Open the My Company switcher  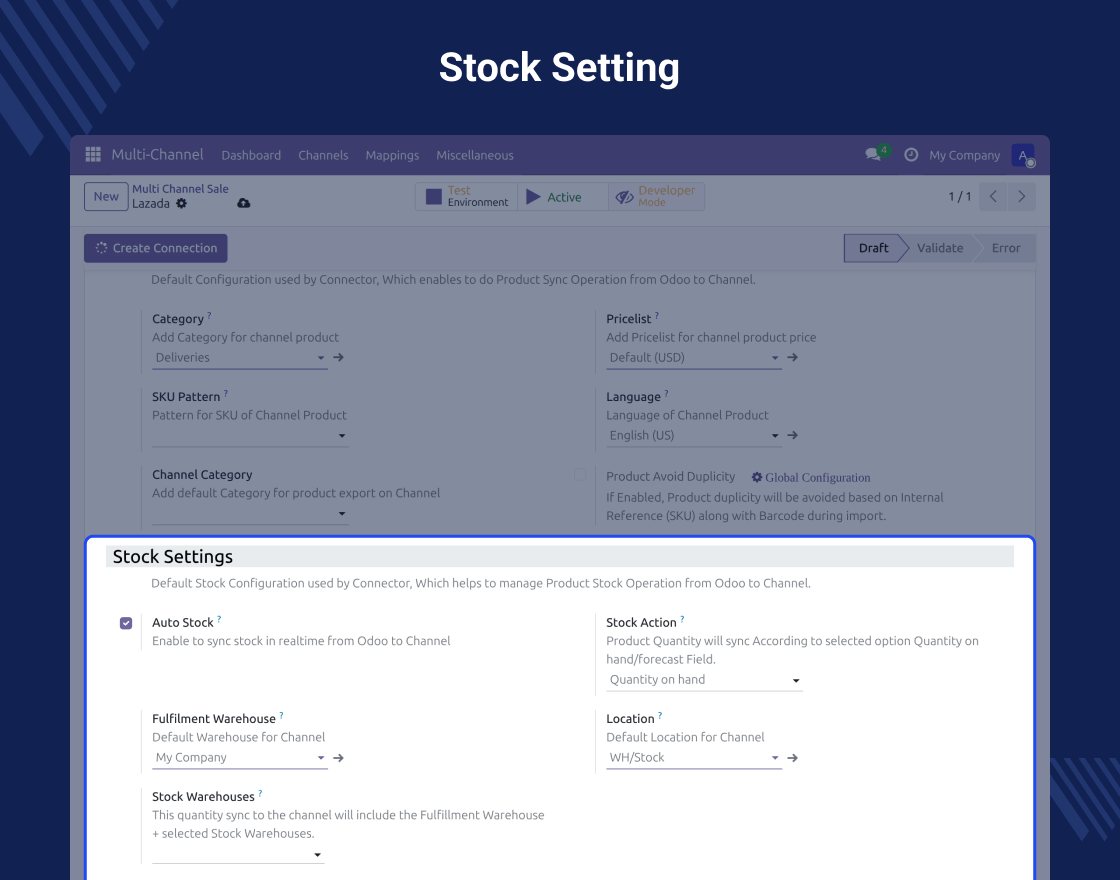click(964, 155)
